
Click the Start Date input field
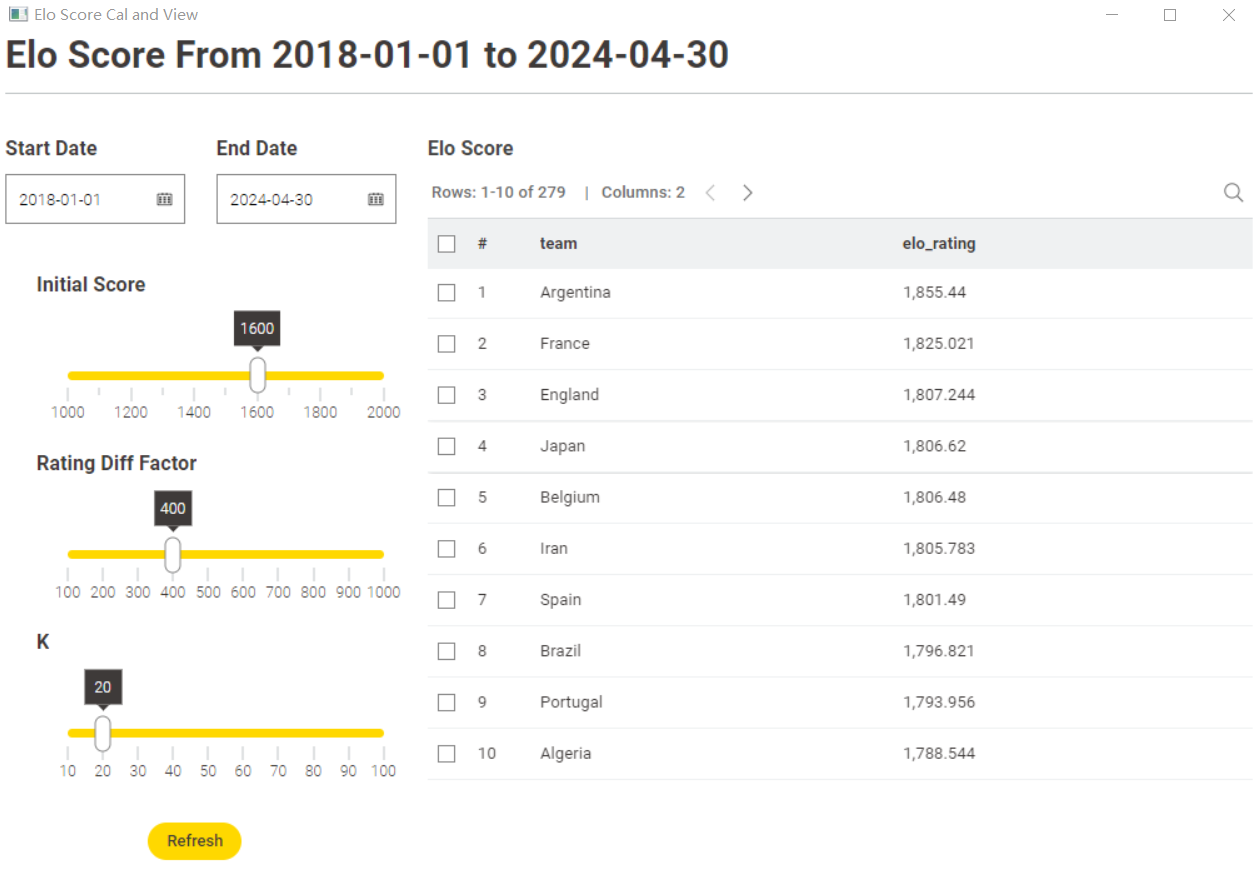coord(95,199)
